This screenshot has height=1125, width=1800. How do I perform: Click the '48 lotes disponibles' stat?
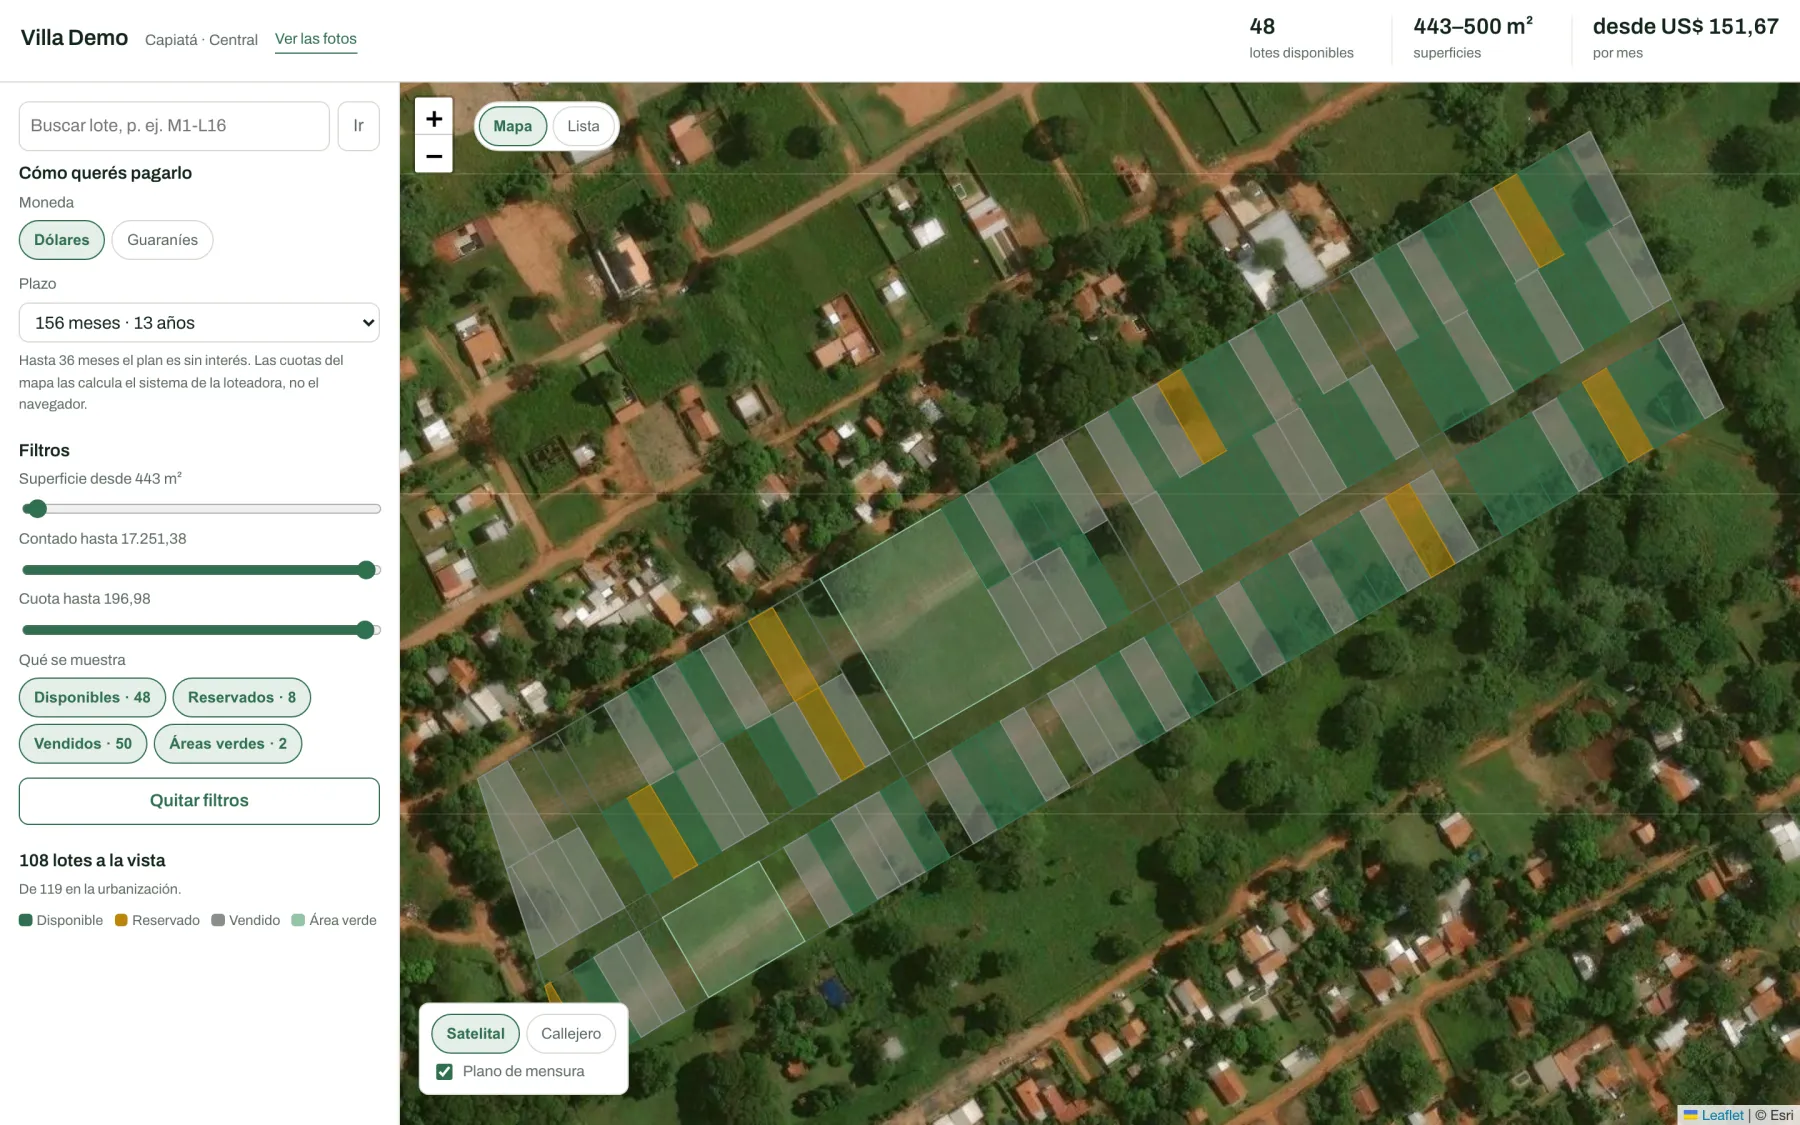click(1301, 39)
